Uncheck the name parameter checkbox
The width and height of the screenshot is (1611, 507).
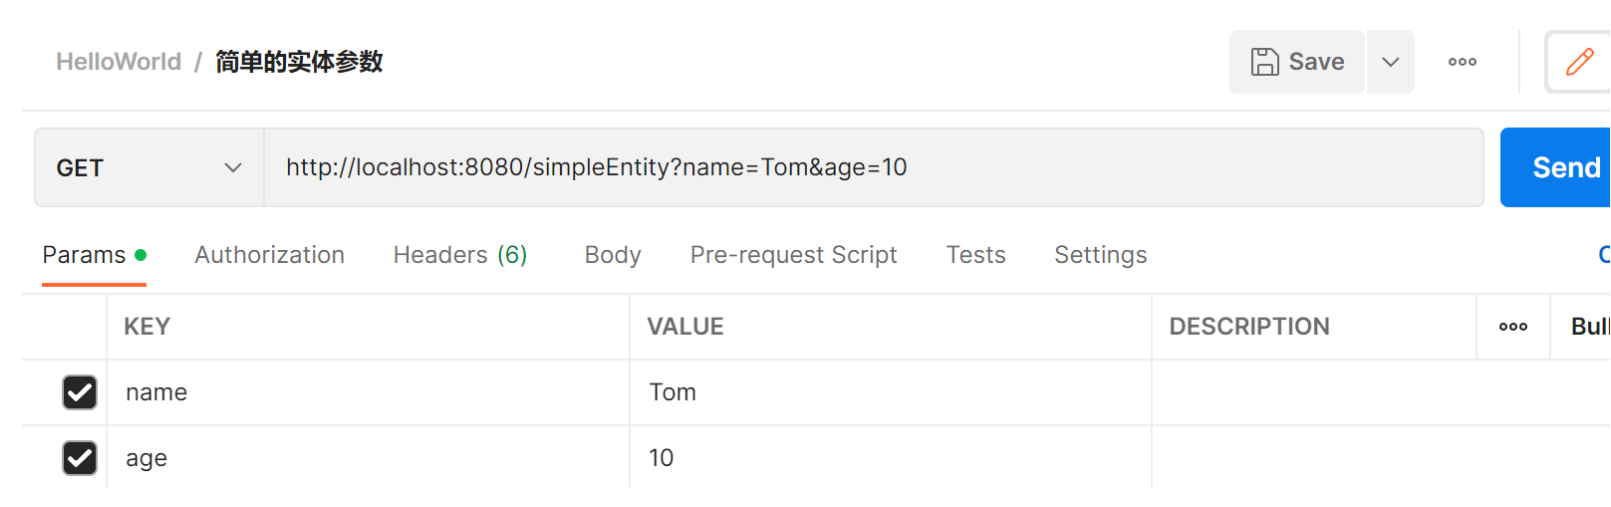[x=80, y=392]
